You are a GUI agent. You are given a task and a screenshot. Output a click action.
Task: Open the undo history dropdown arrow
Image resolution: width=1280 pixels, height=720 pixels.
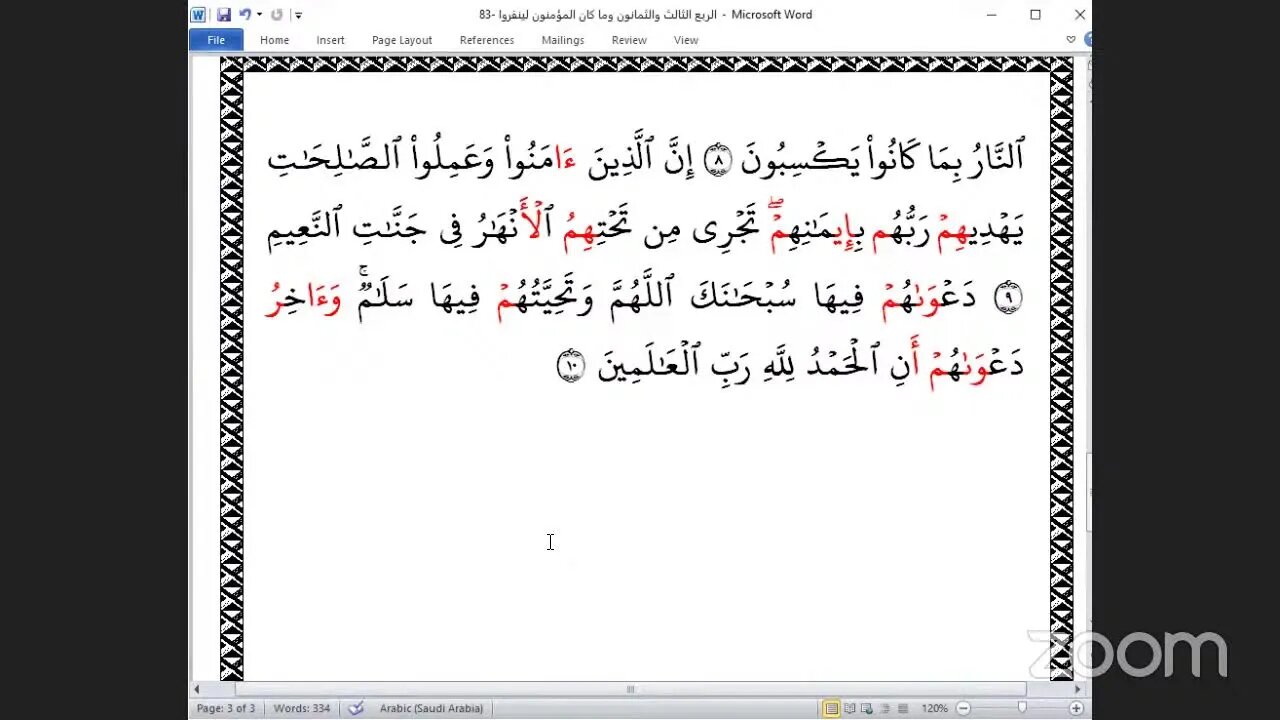[259, 14]
